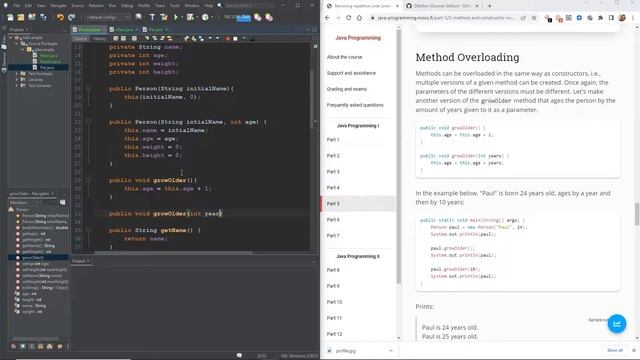The image size is (640, 360).
Task: Click the Profile Project icon
Action: pyautogui.click(x=205, y=17)
